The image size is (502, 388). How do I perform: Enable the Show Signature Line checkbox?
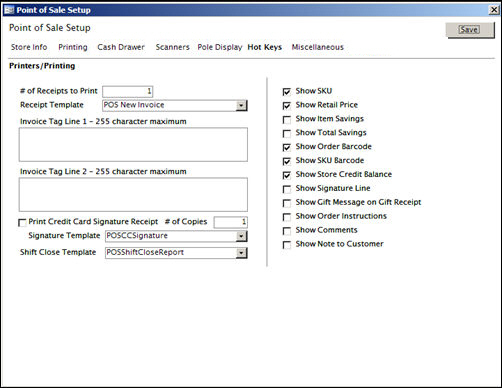tap(287, 189)
